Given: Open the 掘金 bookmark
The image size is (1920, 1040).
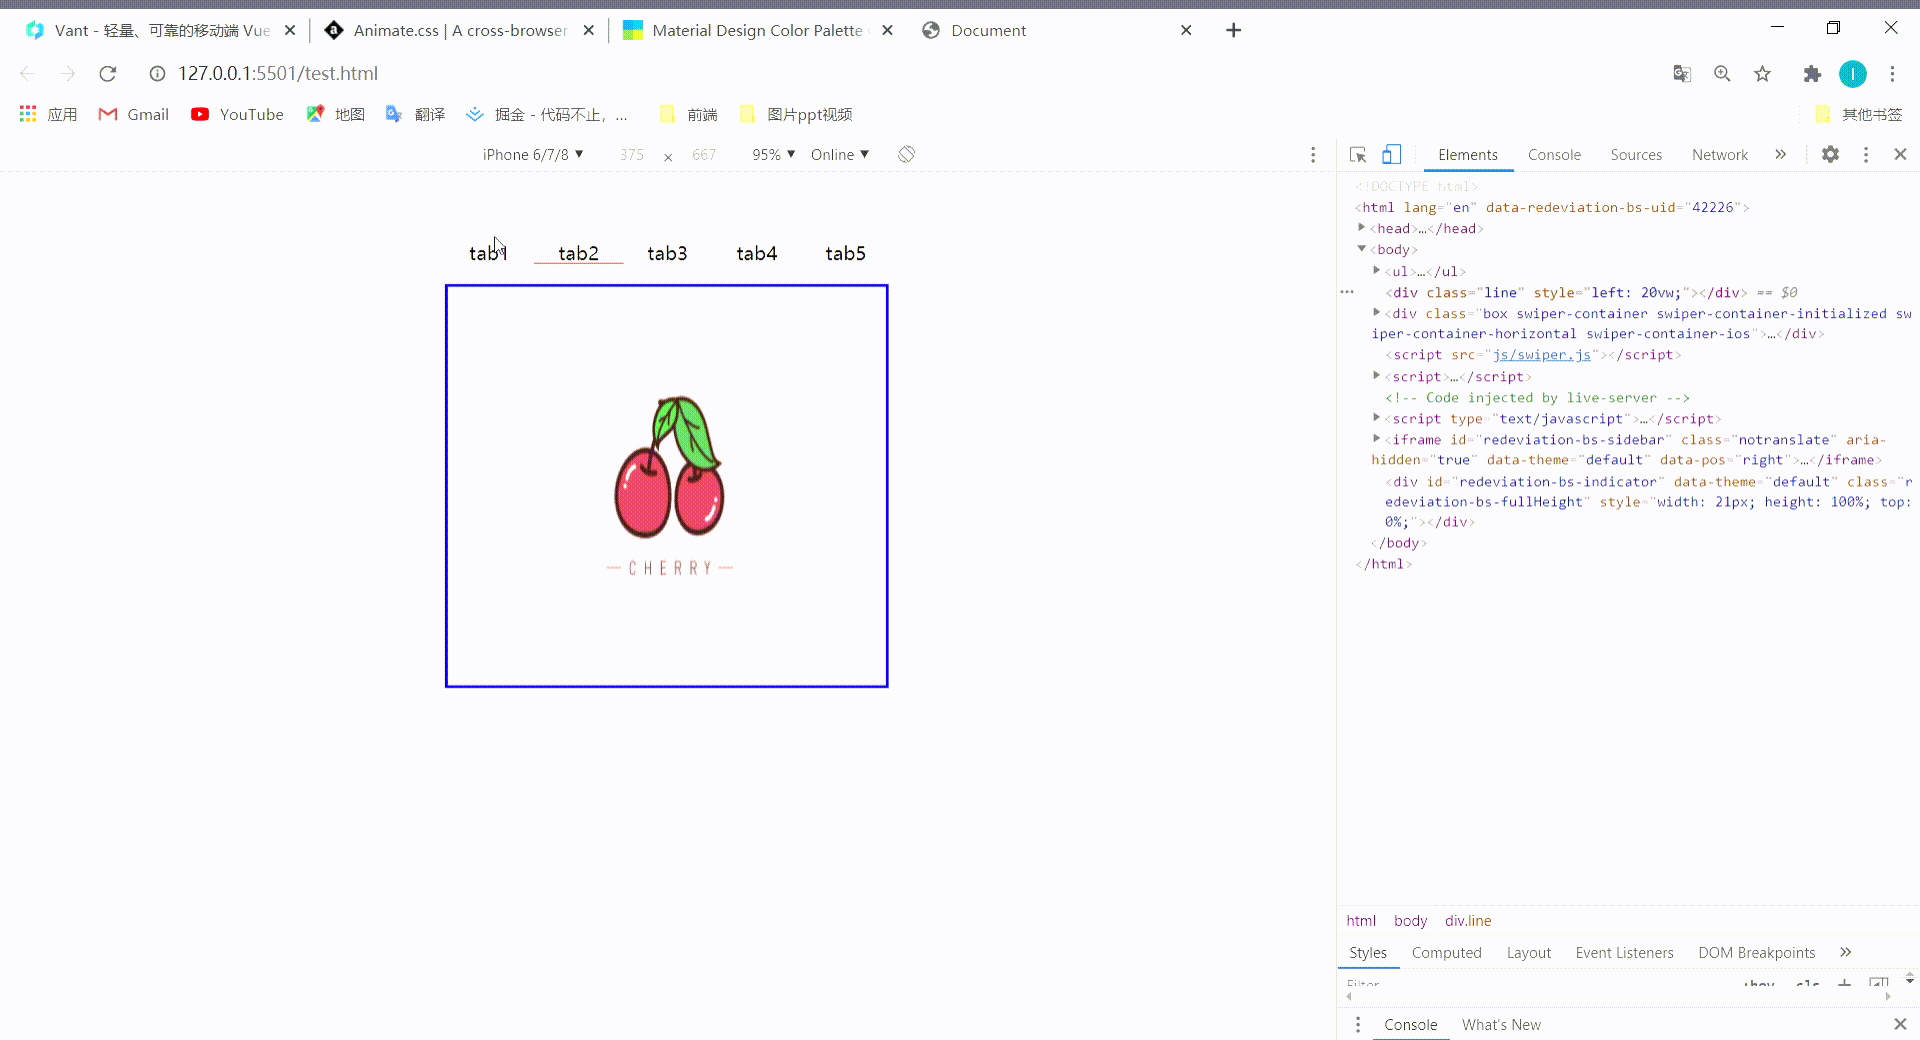Looking at the screenshot, I should 547,114.
